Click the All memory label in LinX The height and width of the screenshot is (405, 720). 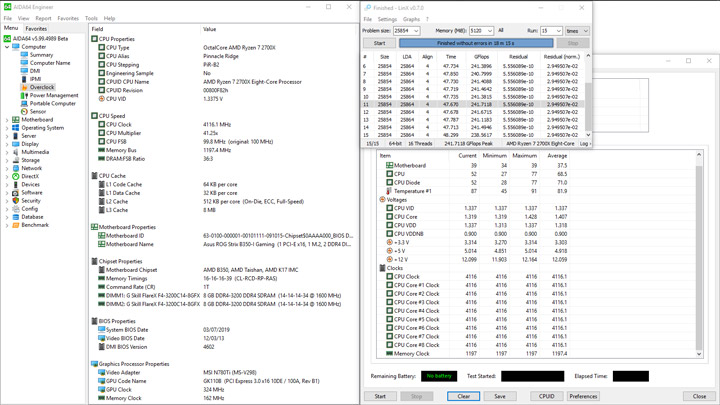pos(501,30)
